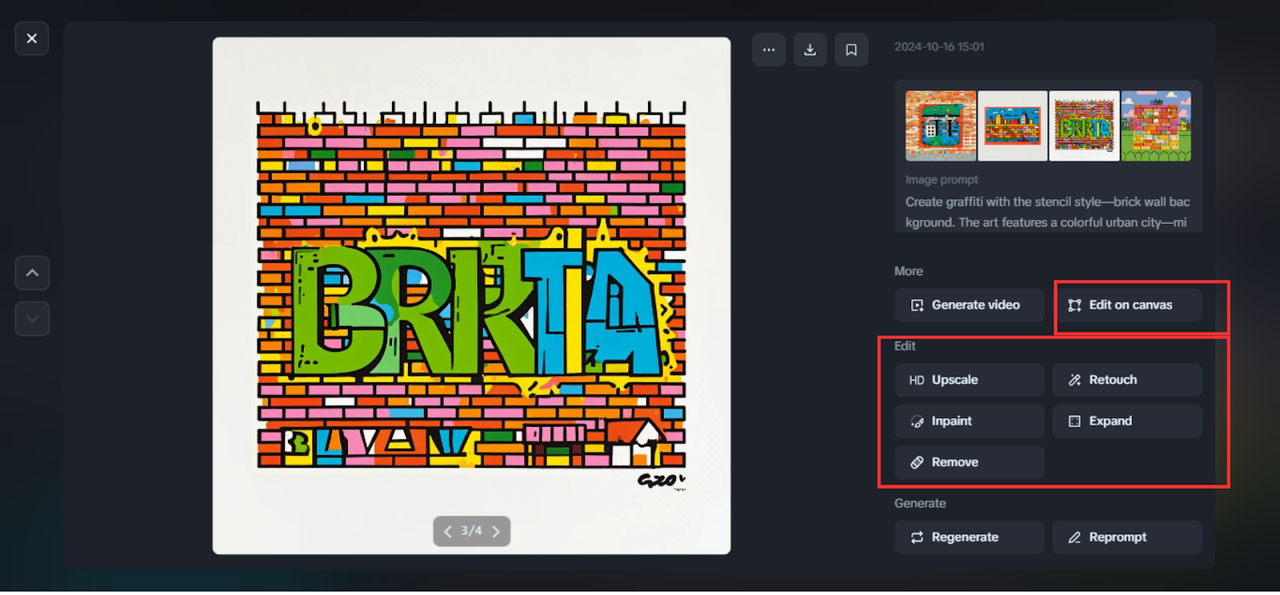Open the image in Edit on canvas
The image size is (1280, 595).
click(x=1126, y=305)
